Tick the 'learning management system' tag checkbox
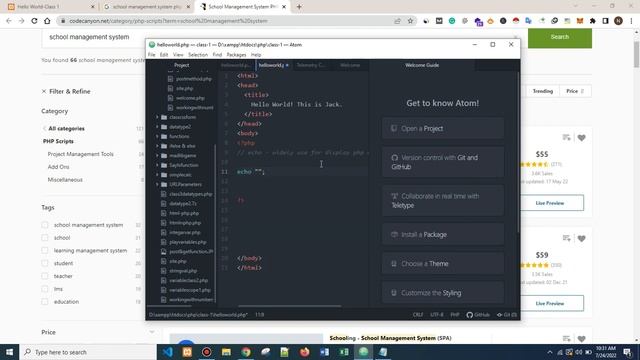 45,251
